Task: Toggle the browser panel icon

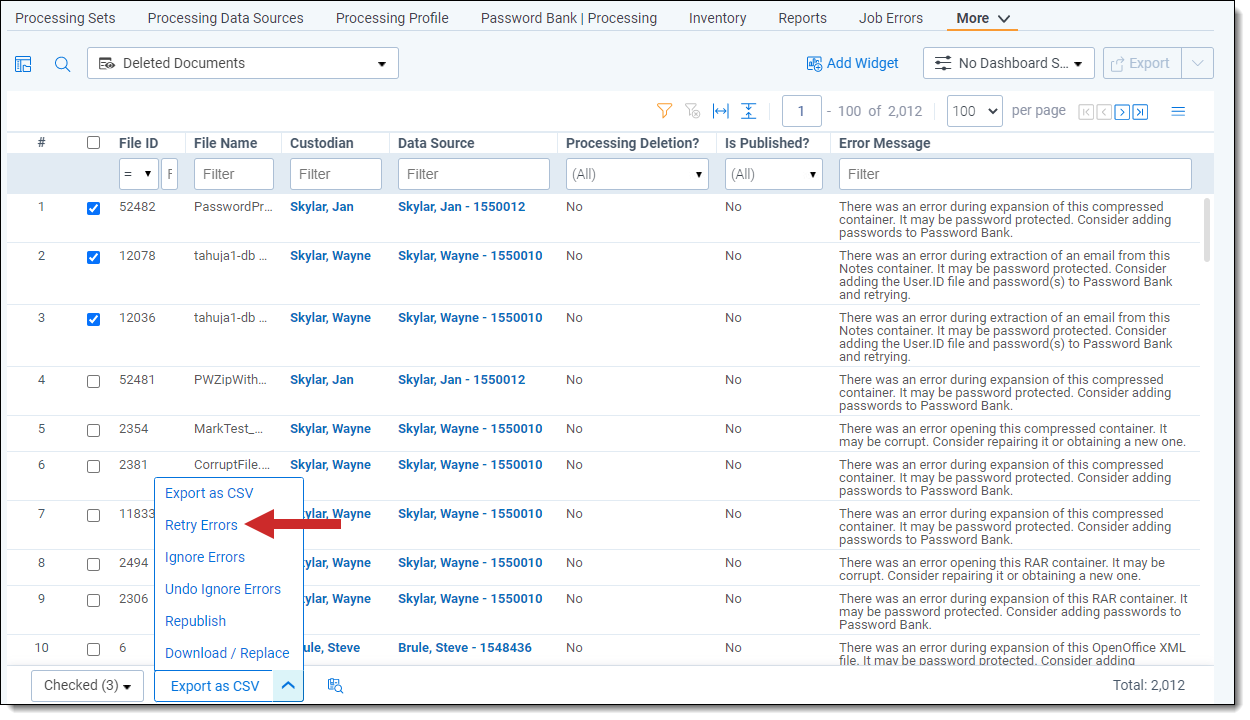Action: tap(23, 64)
